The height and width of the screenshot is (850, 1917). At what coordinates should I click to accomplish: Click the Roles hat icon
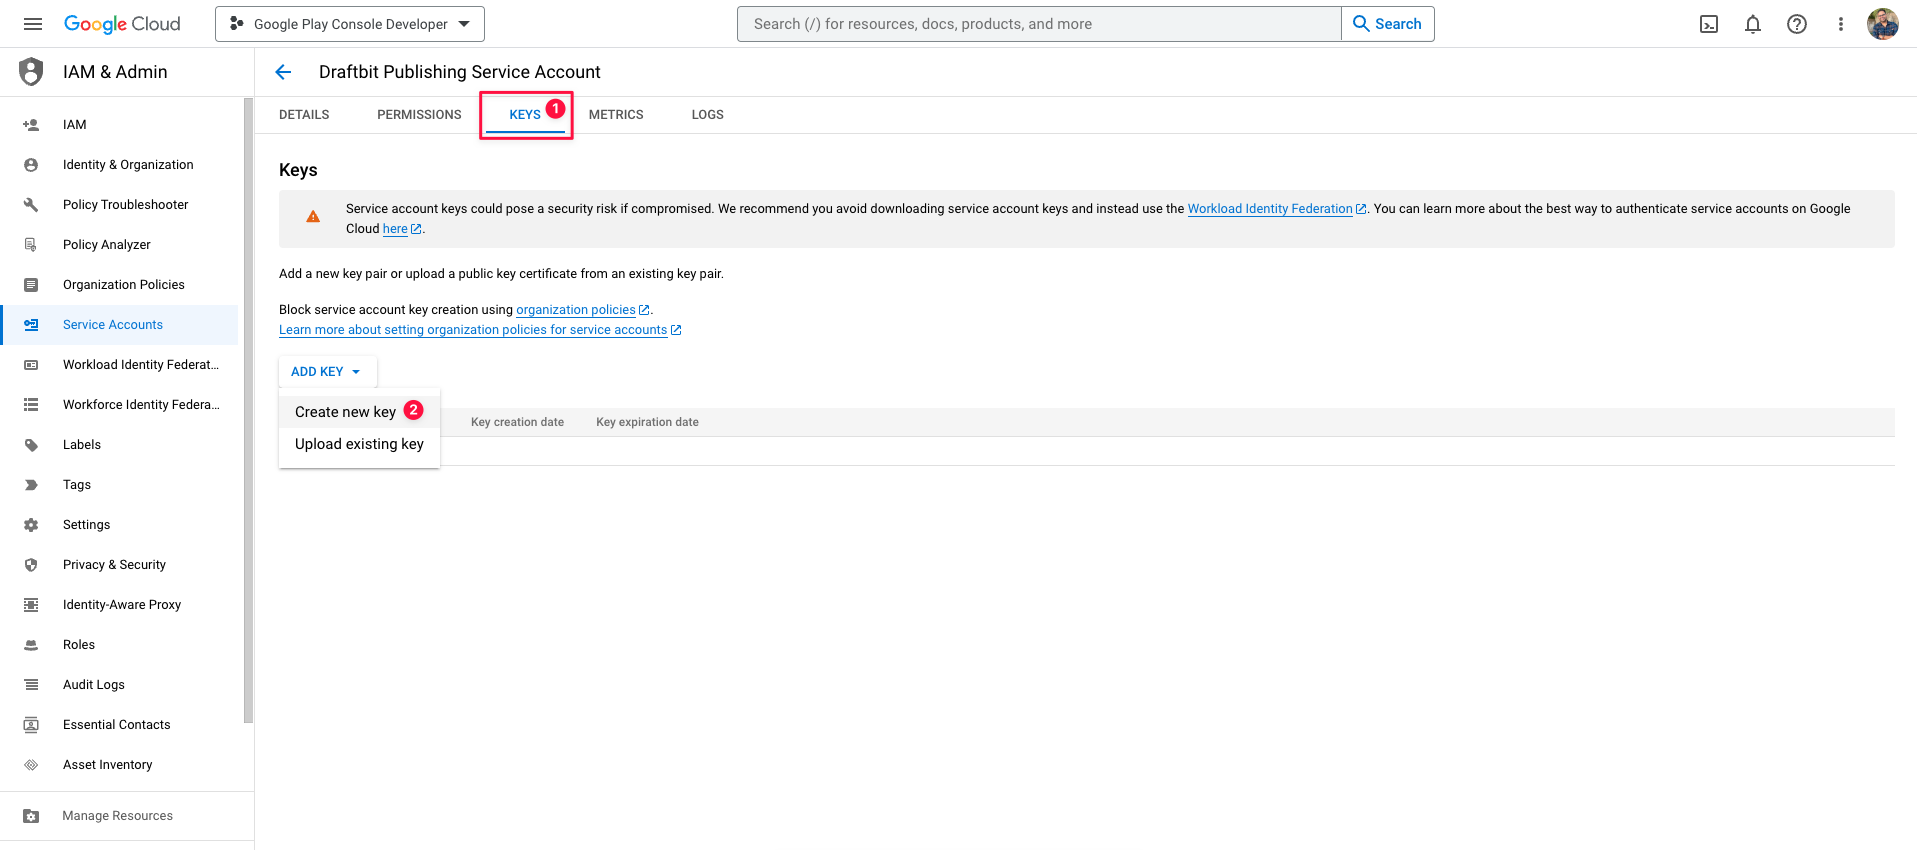(31, 645)
